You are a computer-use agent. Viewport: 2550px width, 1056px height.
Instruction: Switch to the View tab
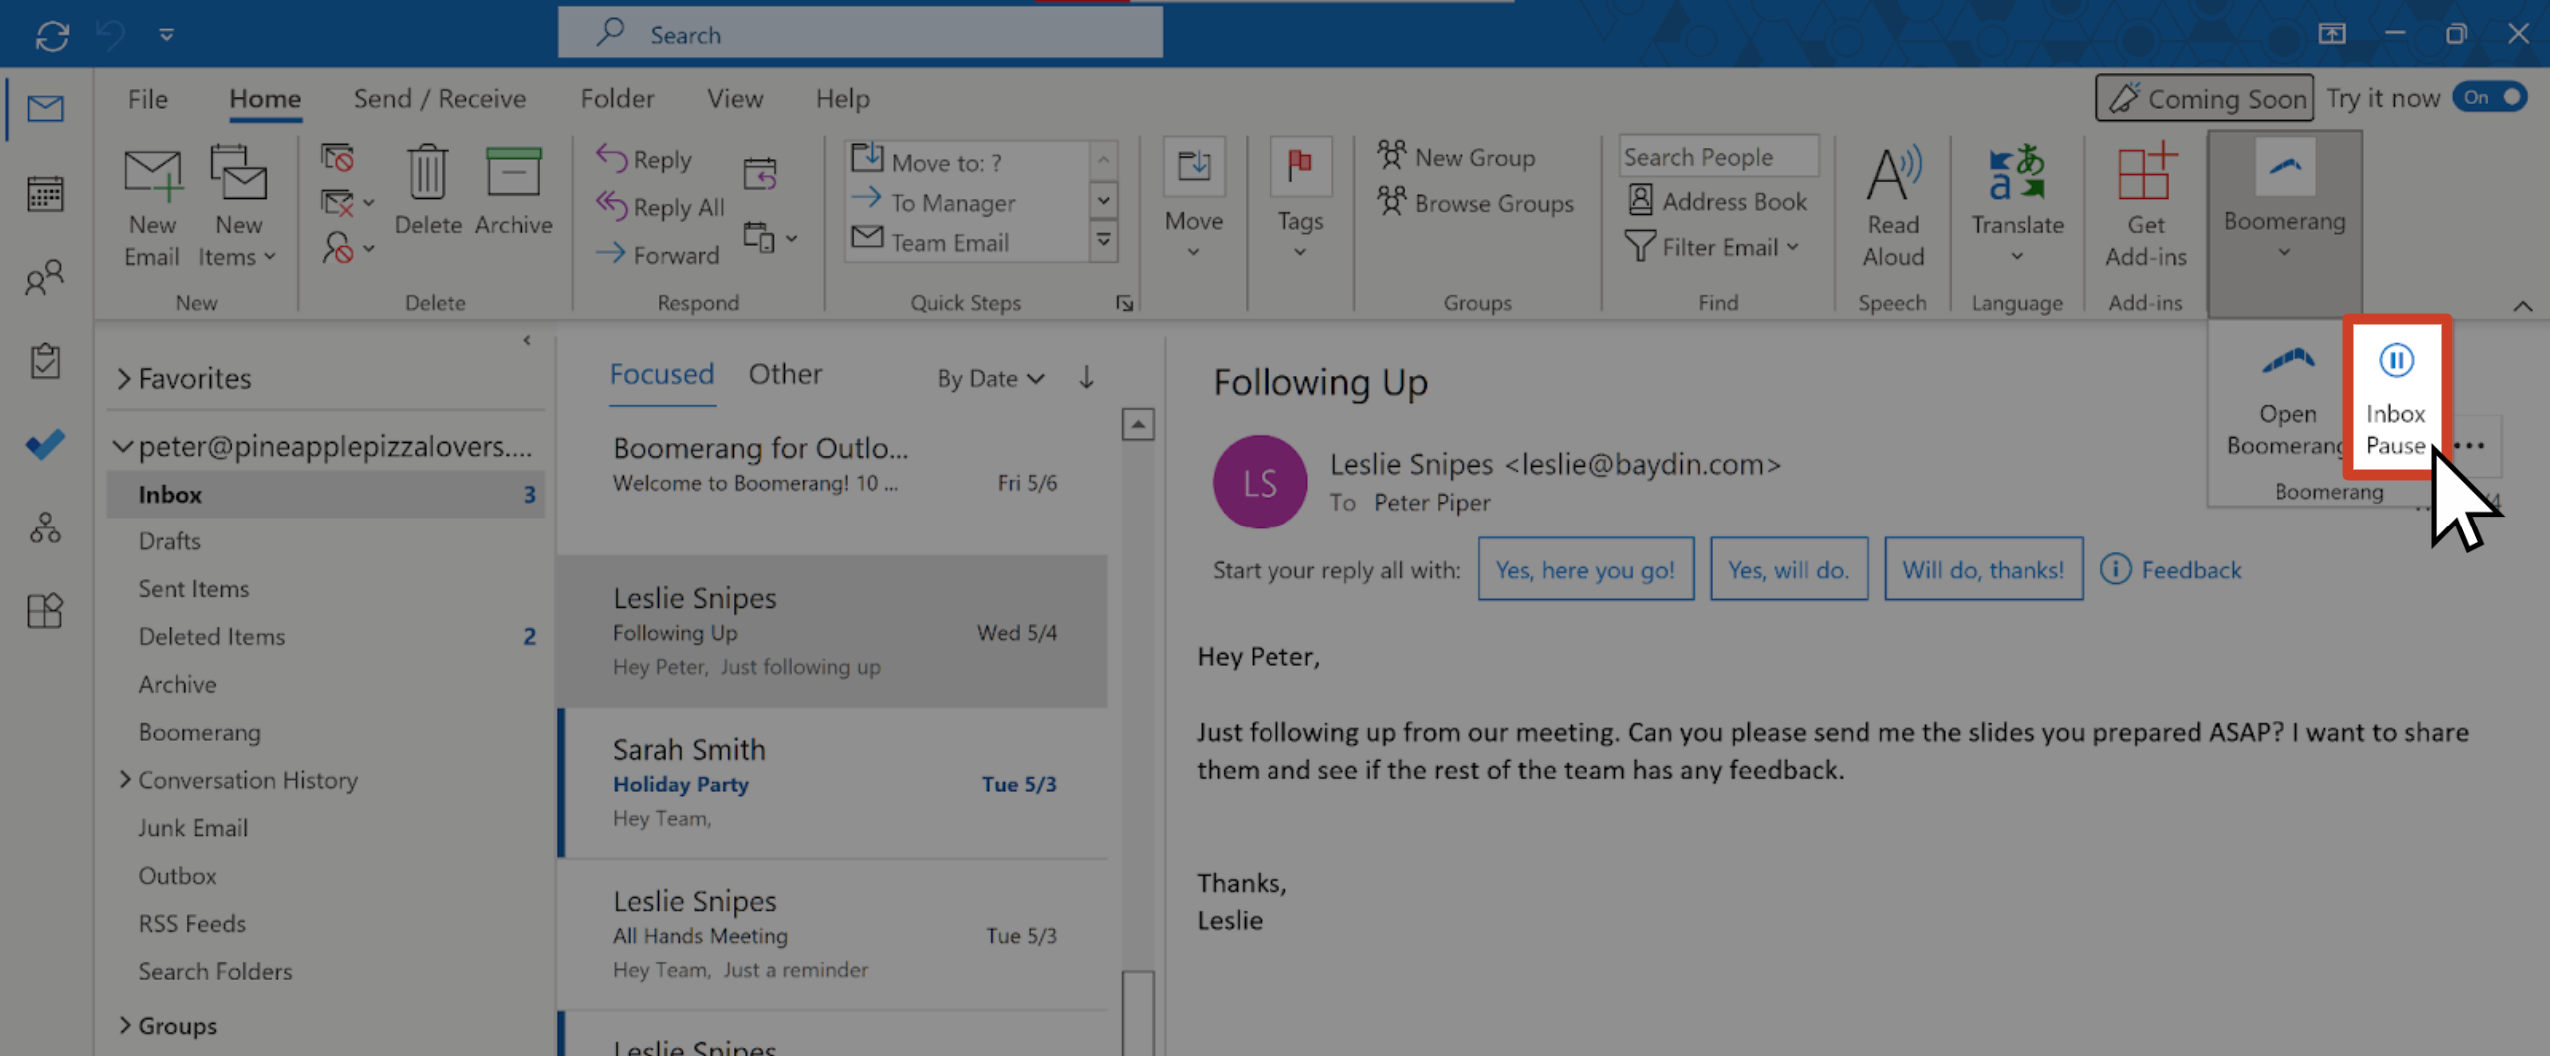pos(735,98)
